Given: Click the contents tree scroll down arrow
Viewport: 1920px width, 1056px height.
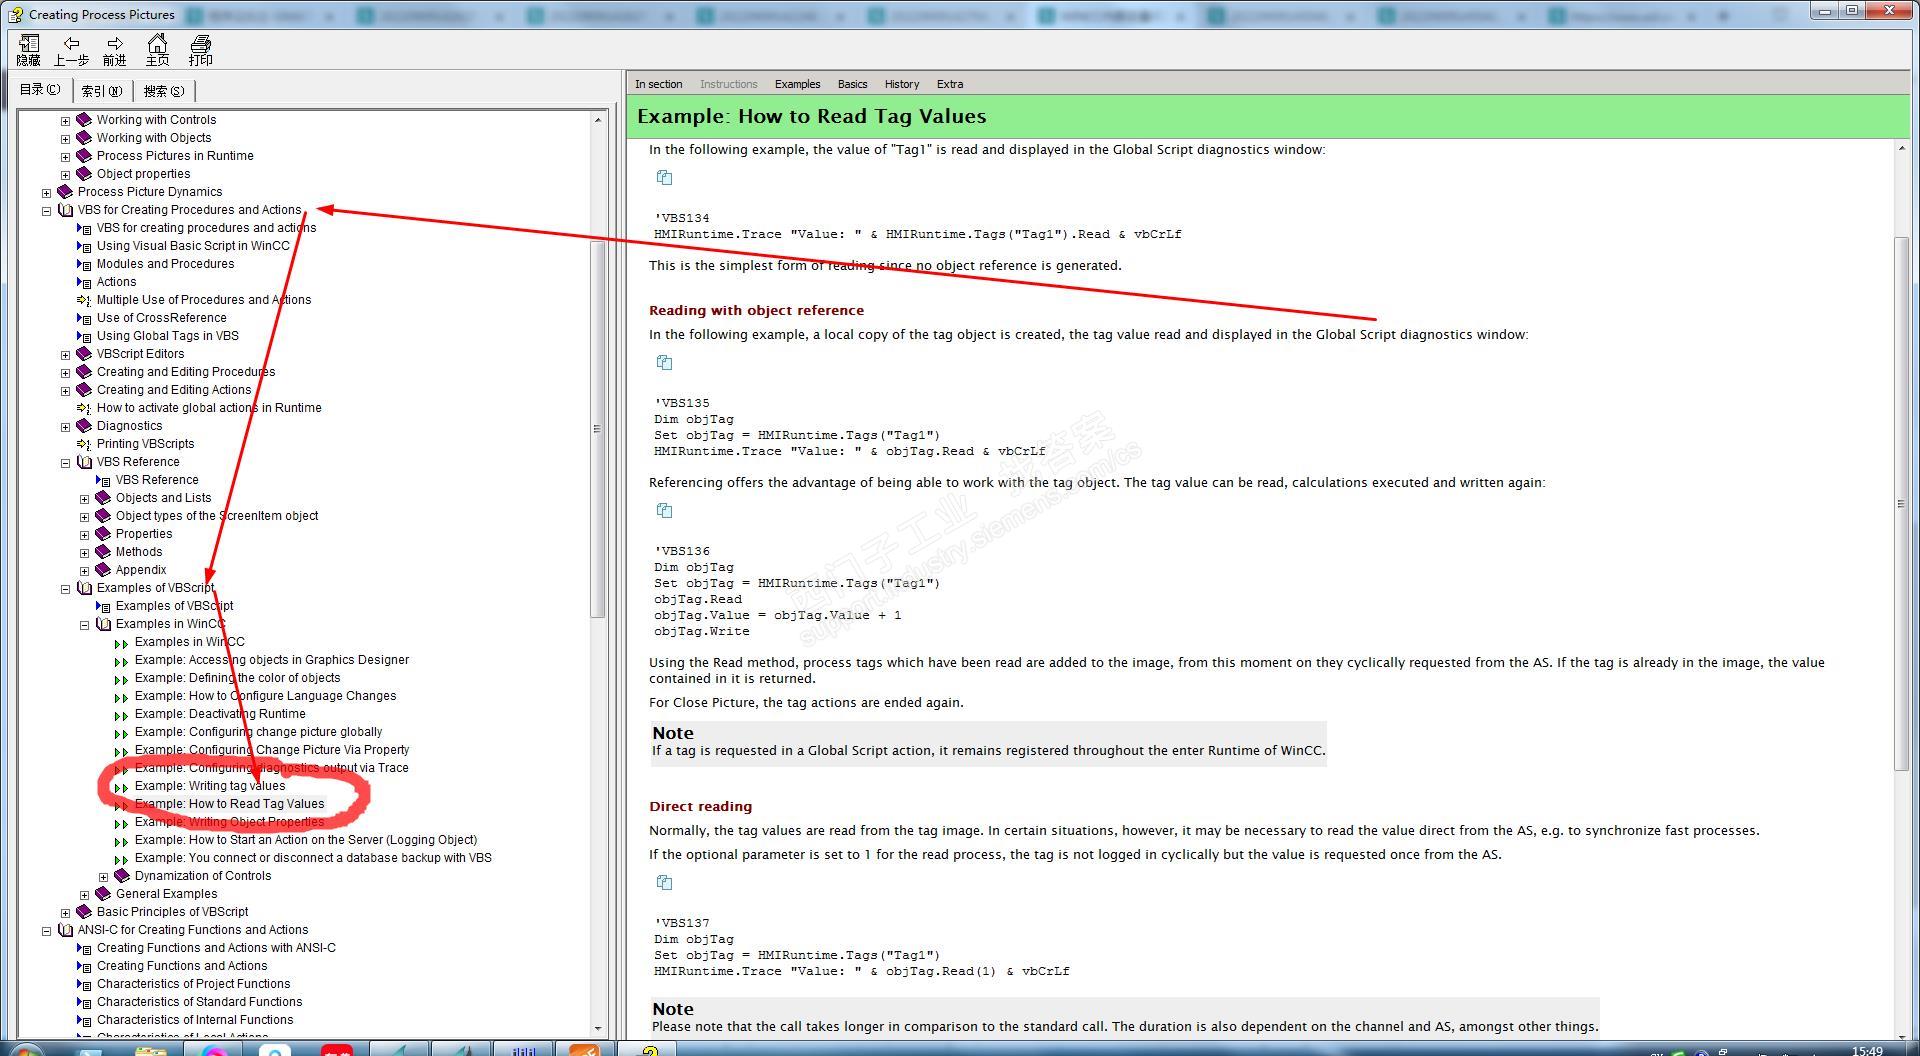Looking at the screenshot, I should pos(598,1028).
